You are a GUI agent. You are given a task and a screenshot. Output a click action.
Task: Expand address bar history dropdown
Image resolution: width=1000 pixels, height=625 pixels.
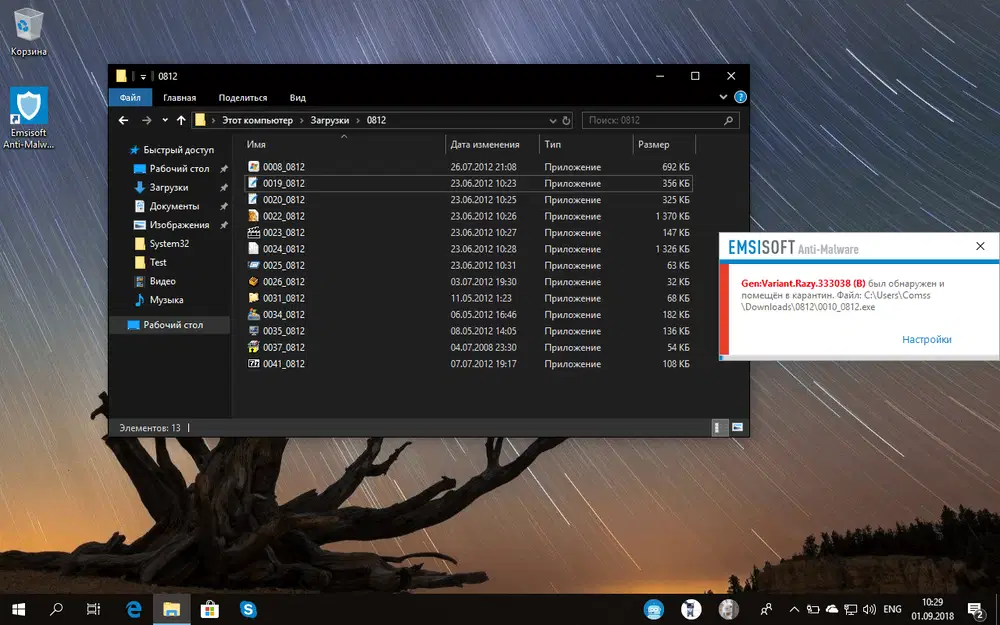tap(552, 121)
